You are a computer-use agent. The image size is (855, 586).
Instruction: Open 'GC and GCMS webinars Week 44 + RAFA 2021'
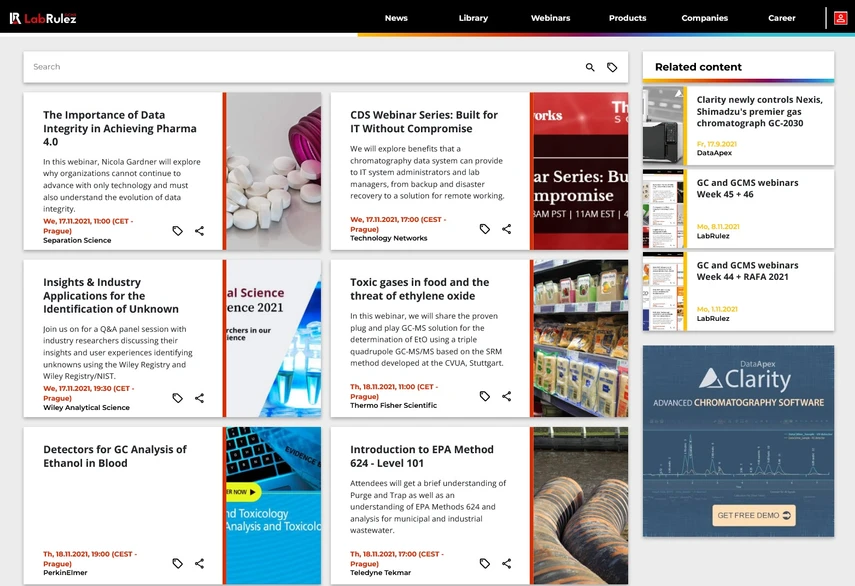(x=748, y=271)
